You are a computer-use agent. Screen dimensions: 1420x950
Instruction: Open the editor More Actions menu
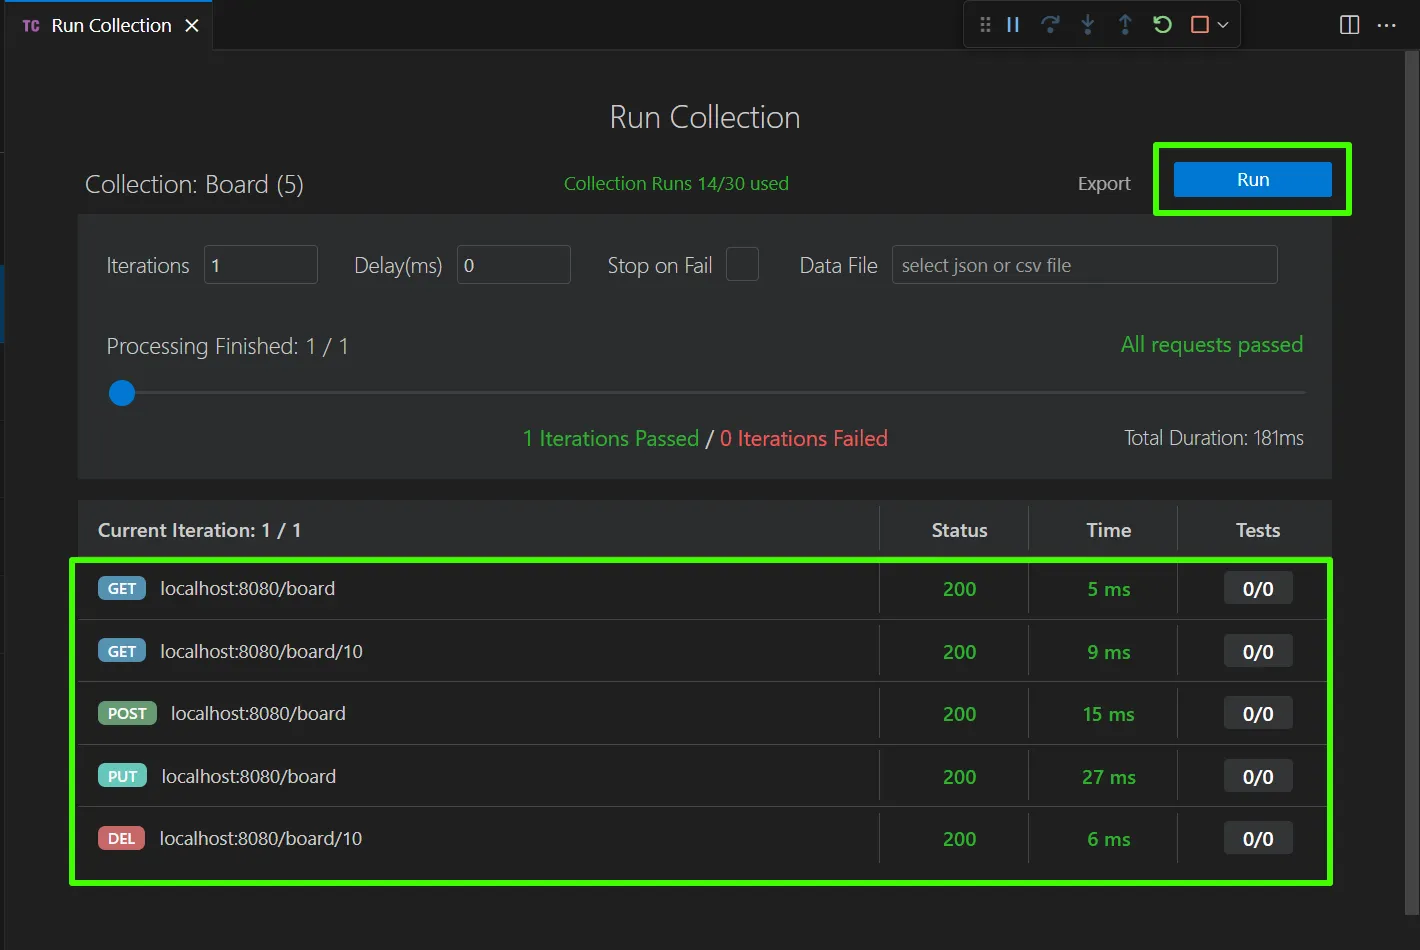1386,25
